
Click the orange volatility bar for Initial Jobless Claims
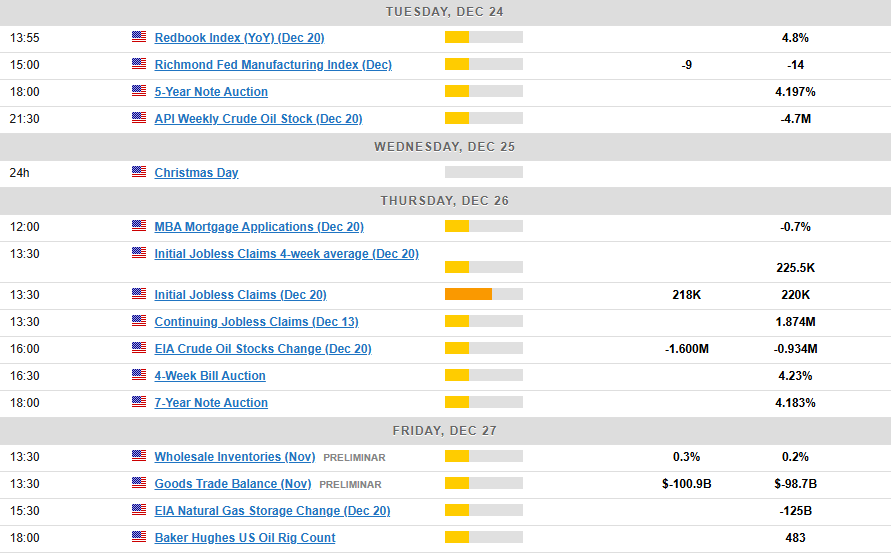tap(468, 294)
